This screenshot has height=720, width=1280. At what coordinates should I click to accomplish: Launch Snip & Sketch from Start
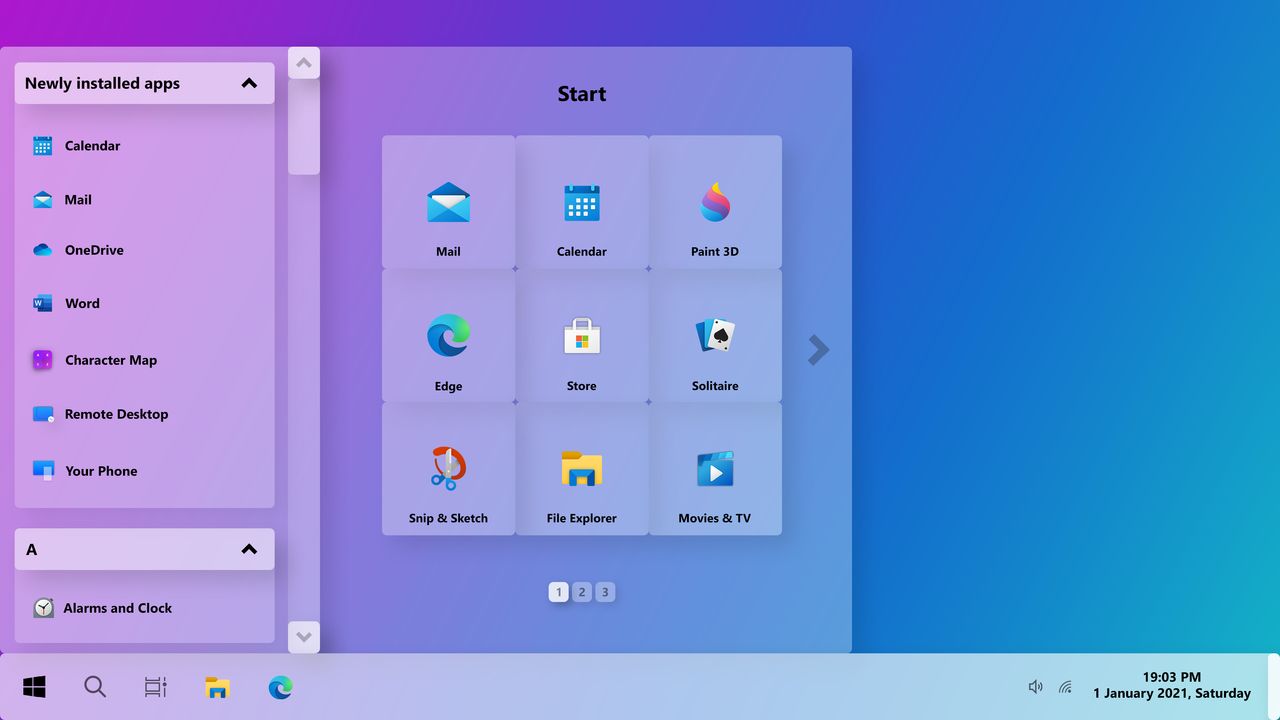click(x=448, y=468)
